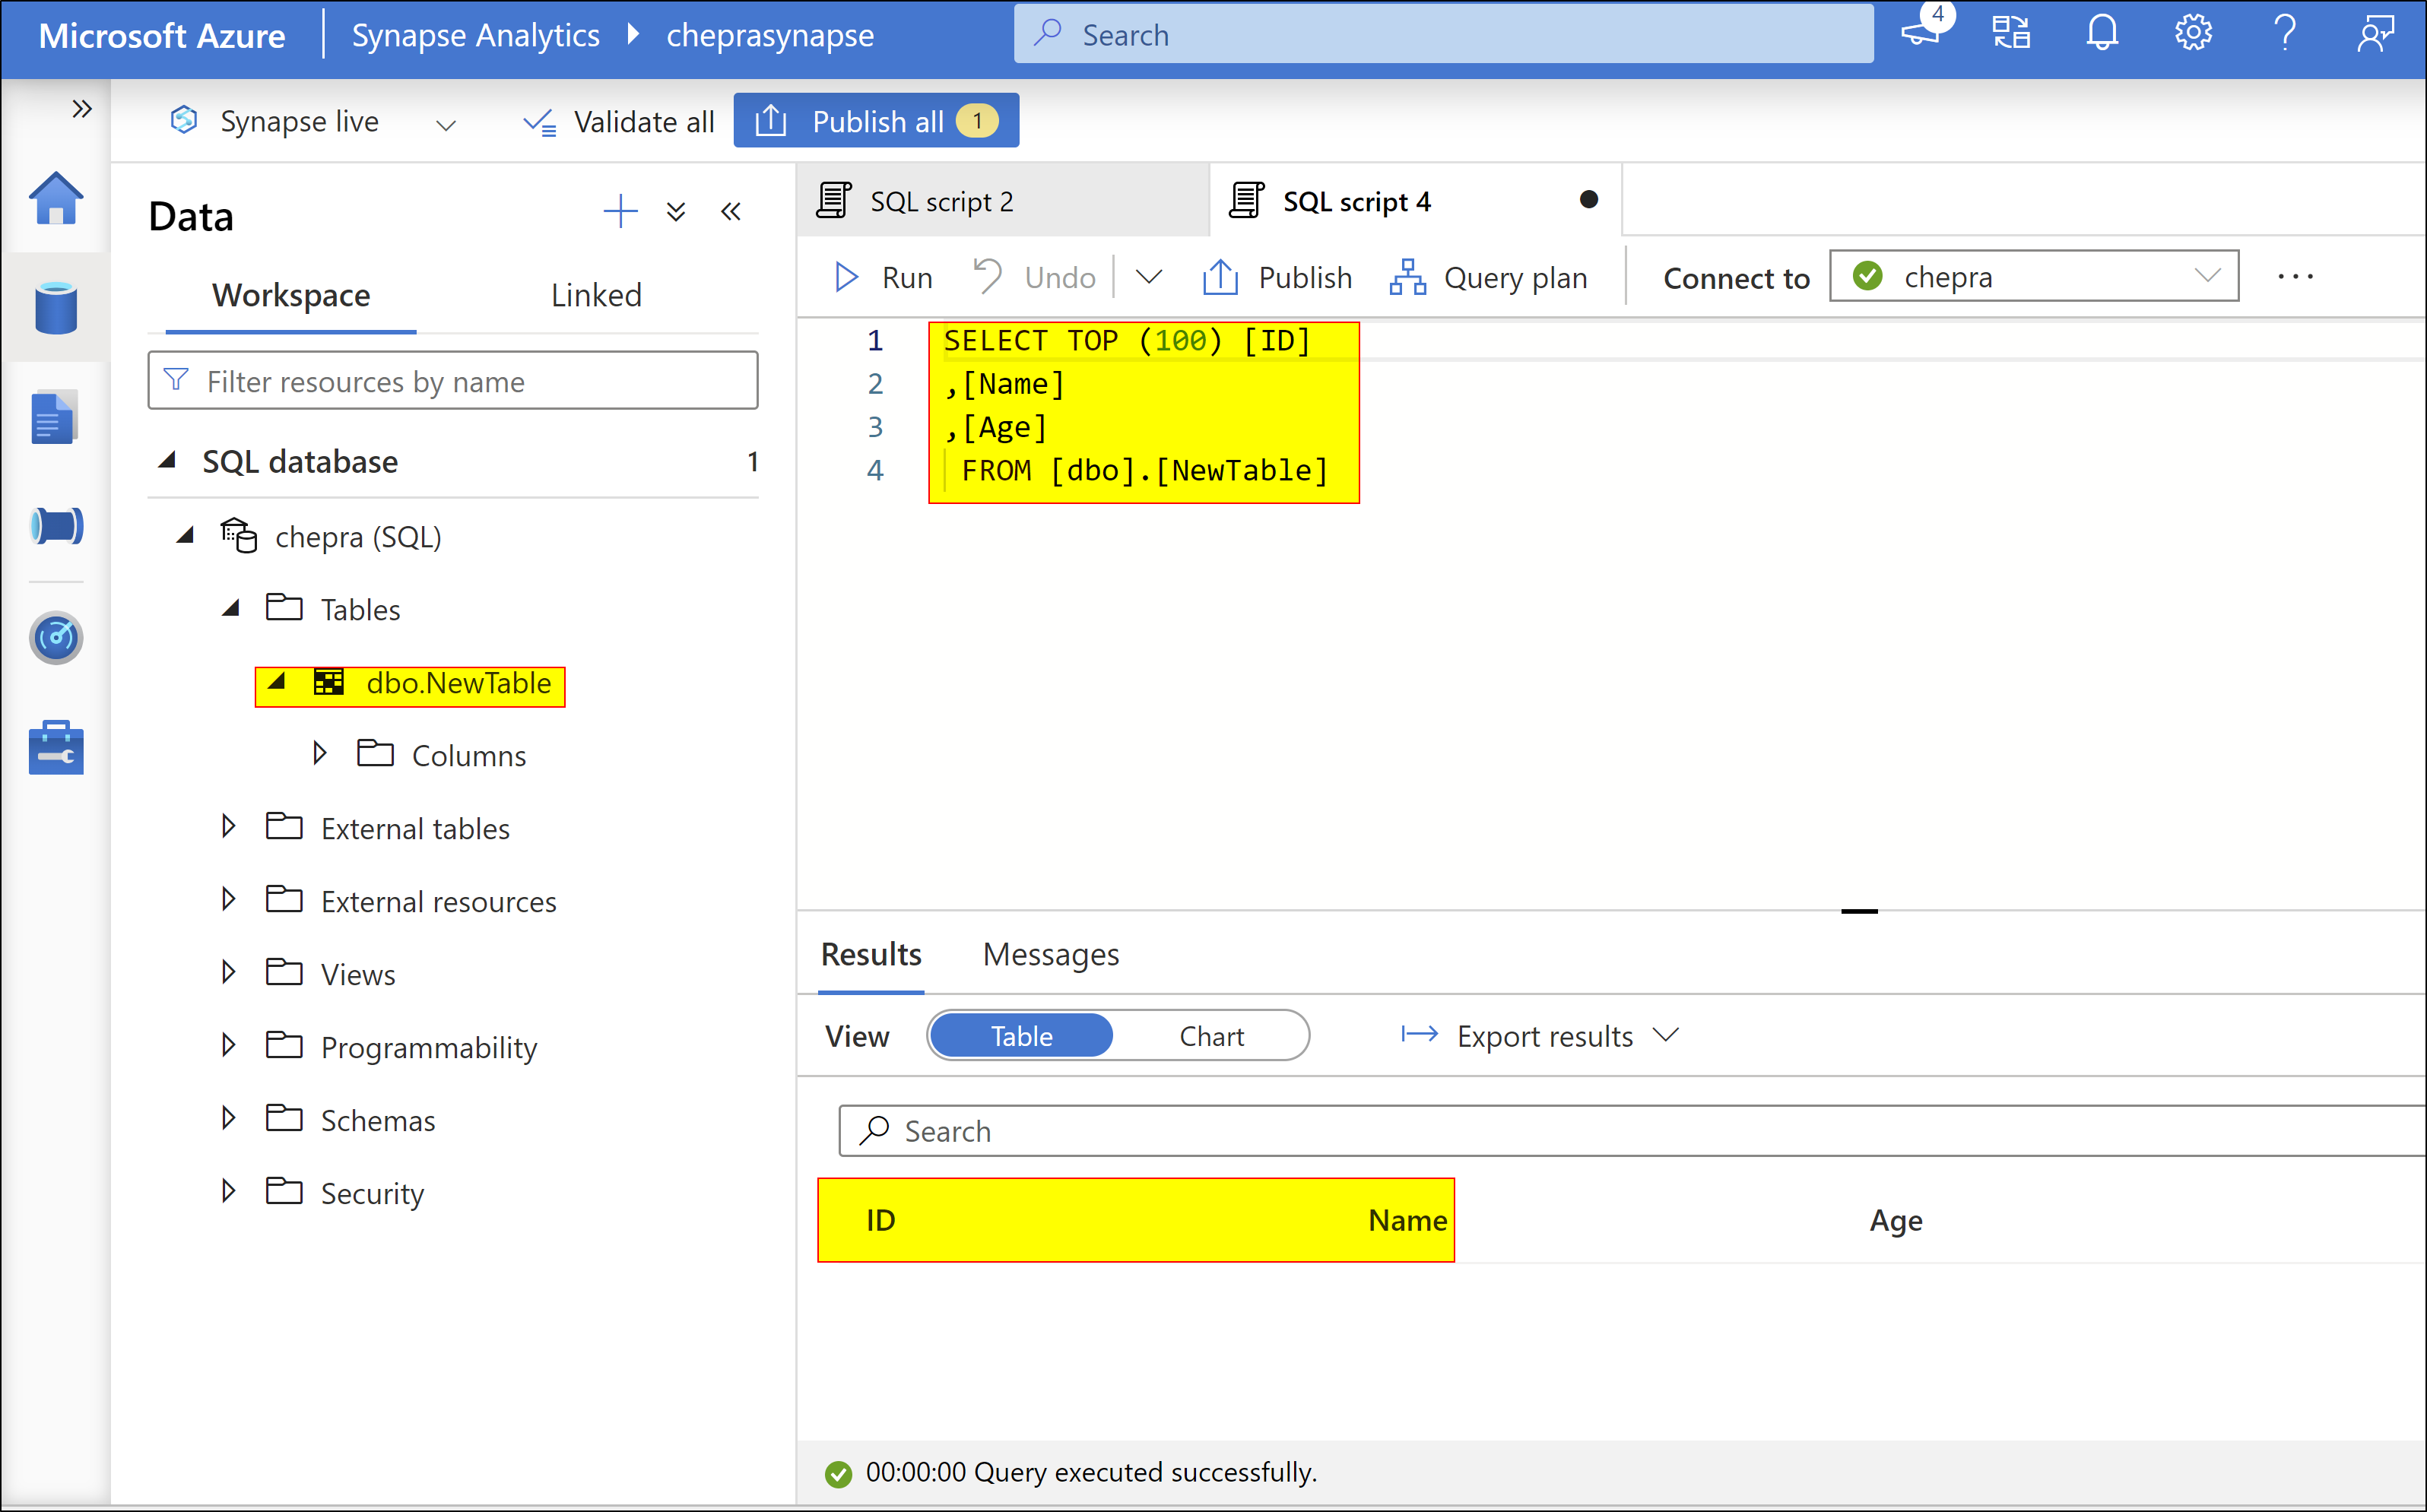Click the Age column header
2427x1512 pixels.
(x=1896, y=1220)
